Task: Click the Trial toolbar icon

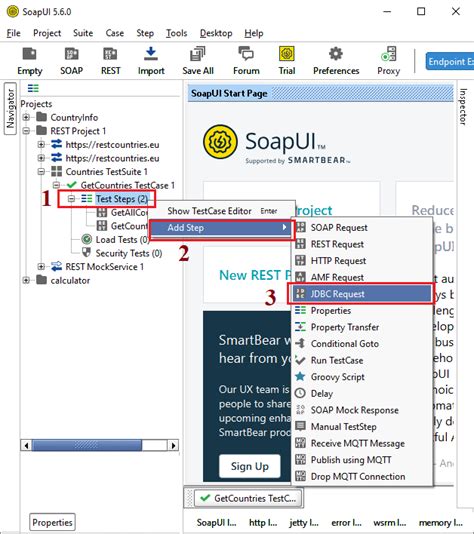Action: coord(287,54)
